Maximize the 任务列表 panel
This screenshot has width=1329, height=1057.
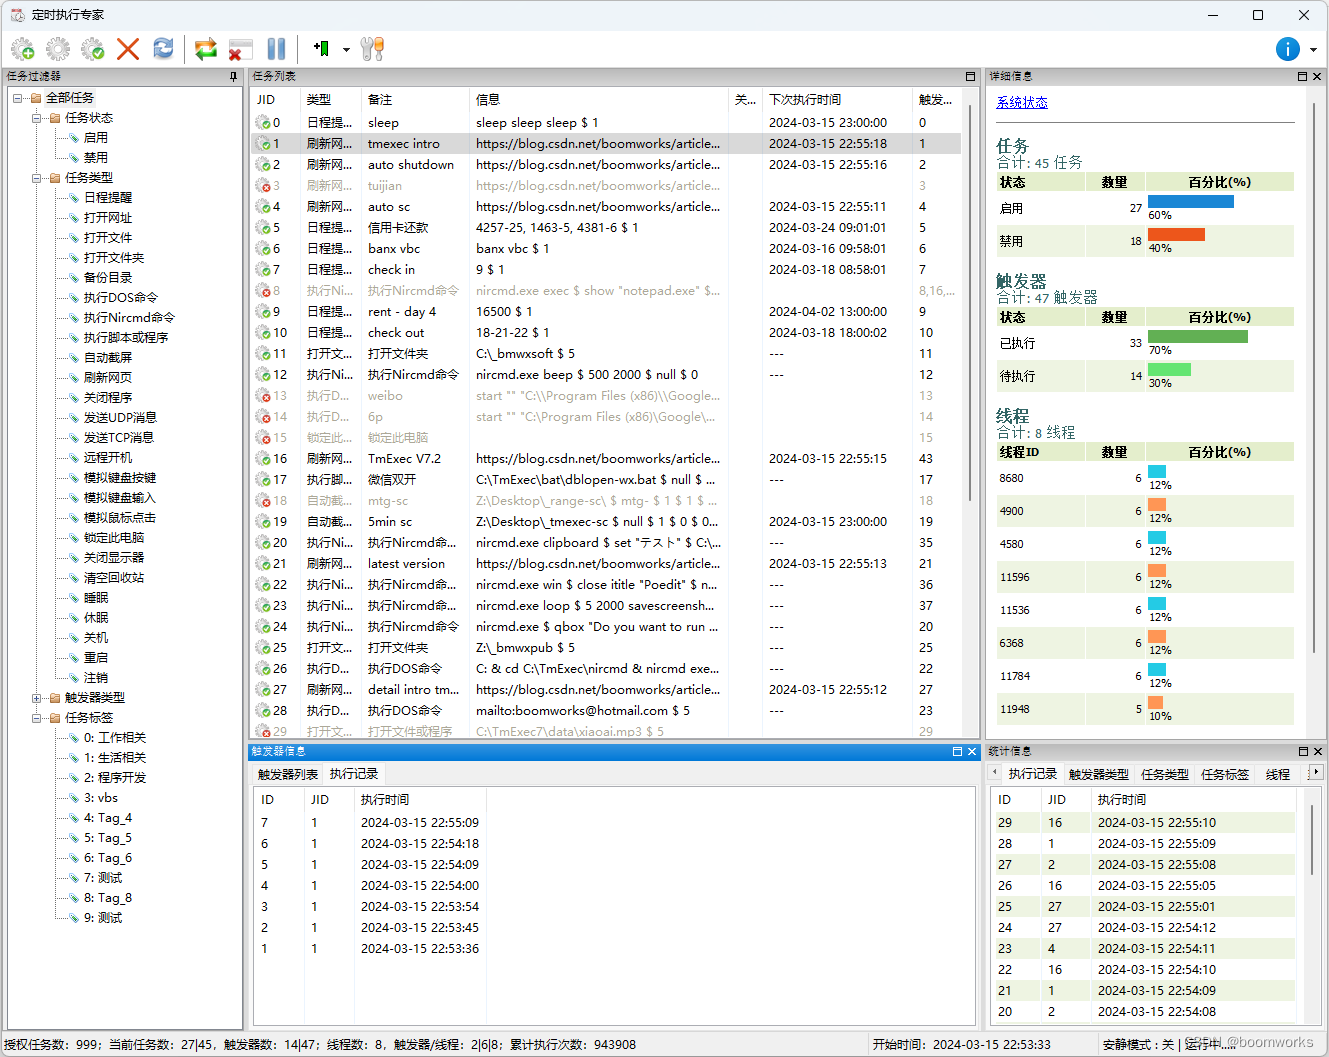(x=970, y=76)
